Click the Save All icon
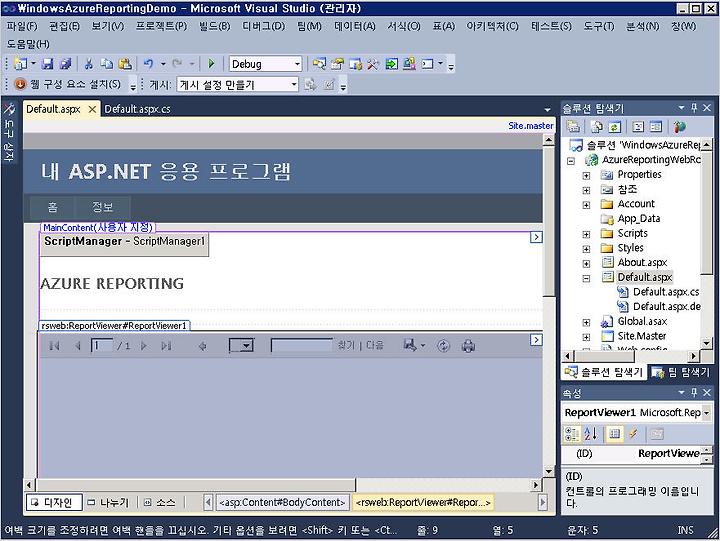 coord(65,64)
